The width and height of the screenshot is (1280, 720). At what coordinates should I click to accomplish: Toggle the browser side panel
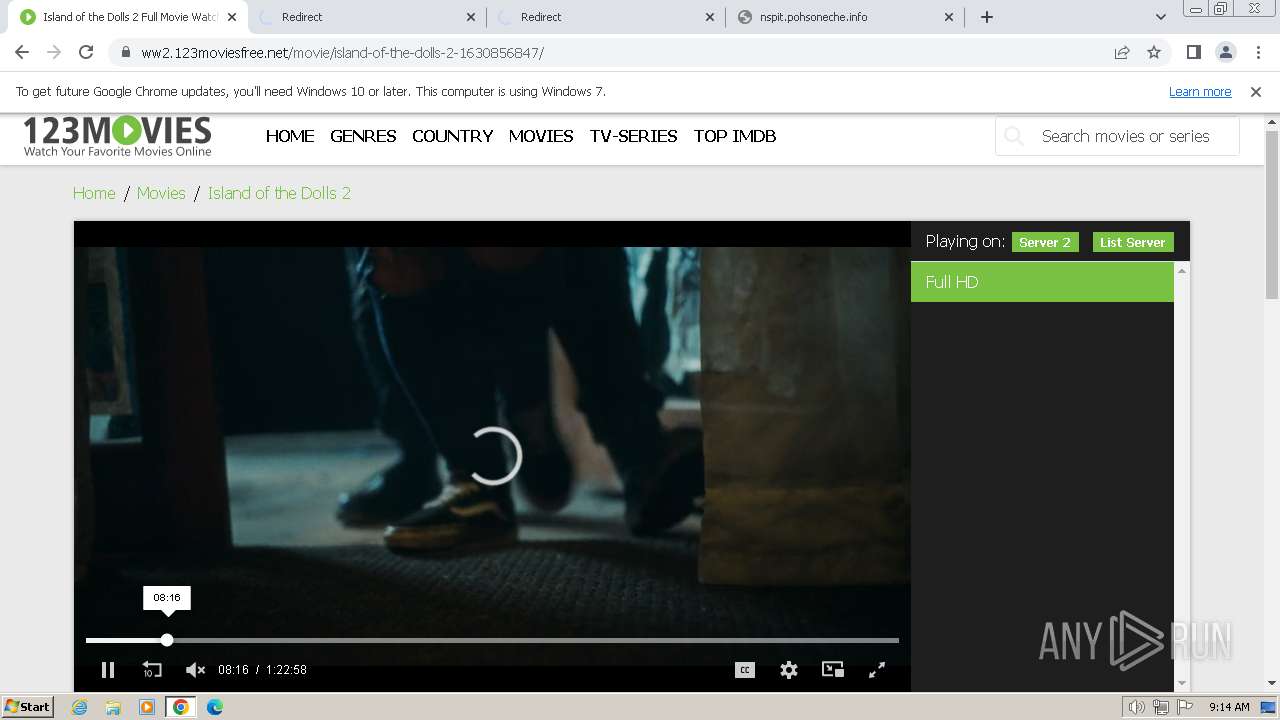1193,52
